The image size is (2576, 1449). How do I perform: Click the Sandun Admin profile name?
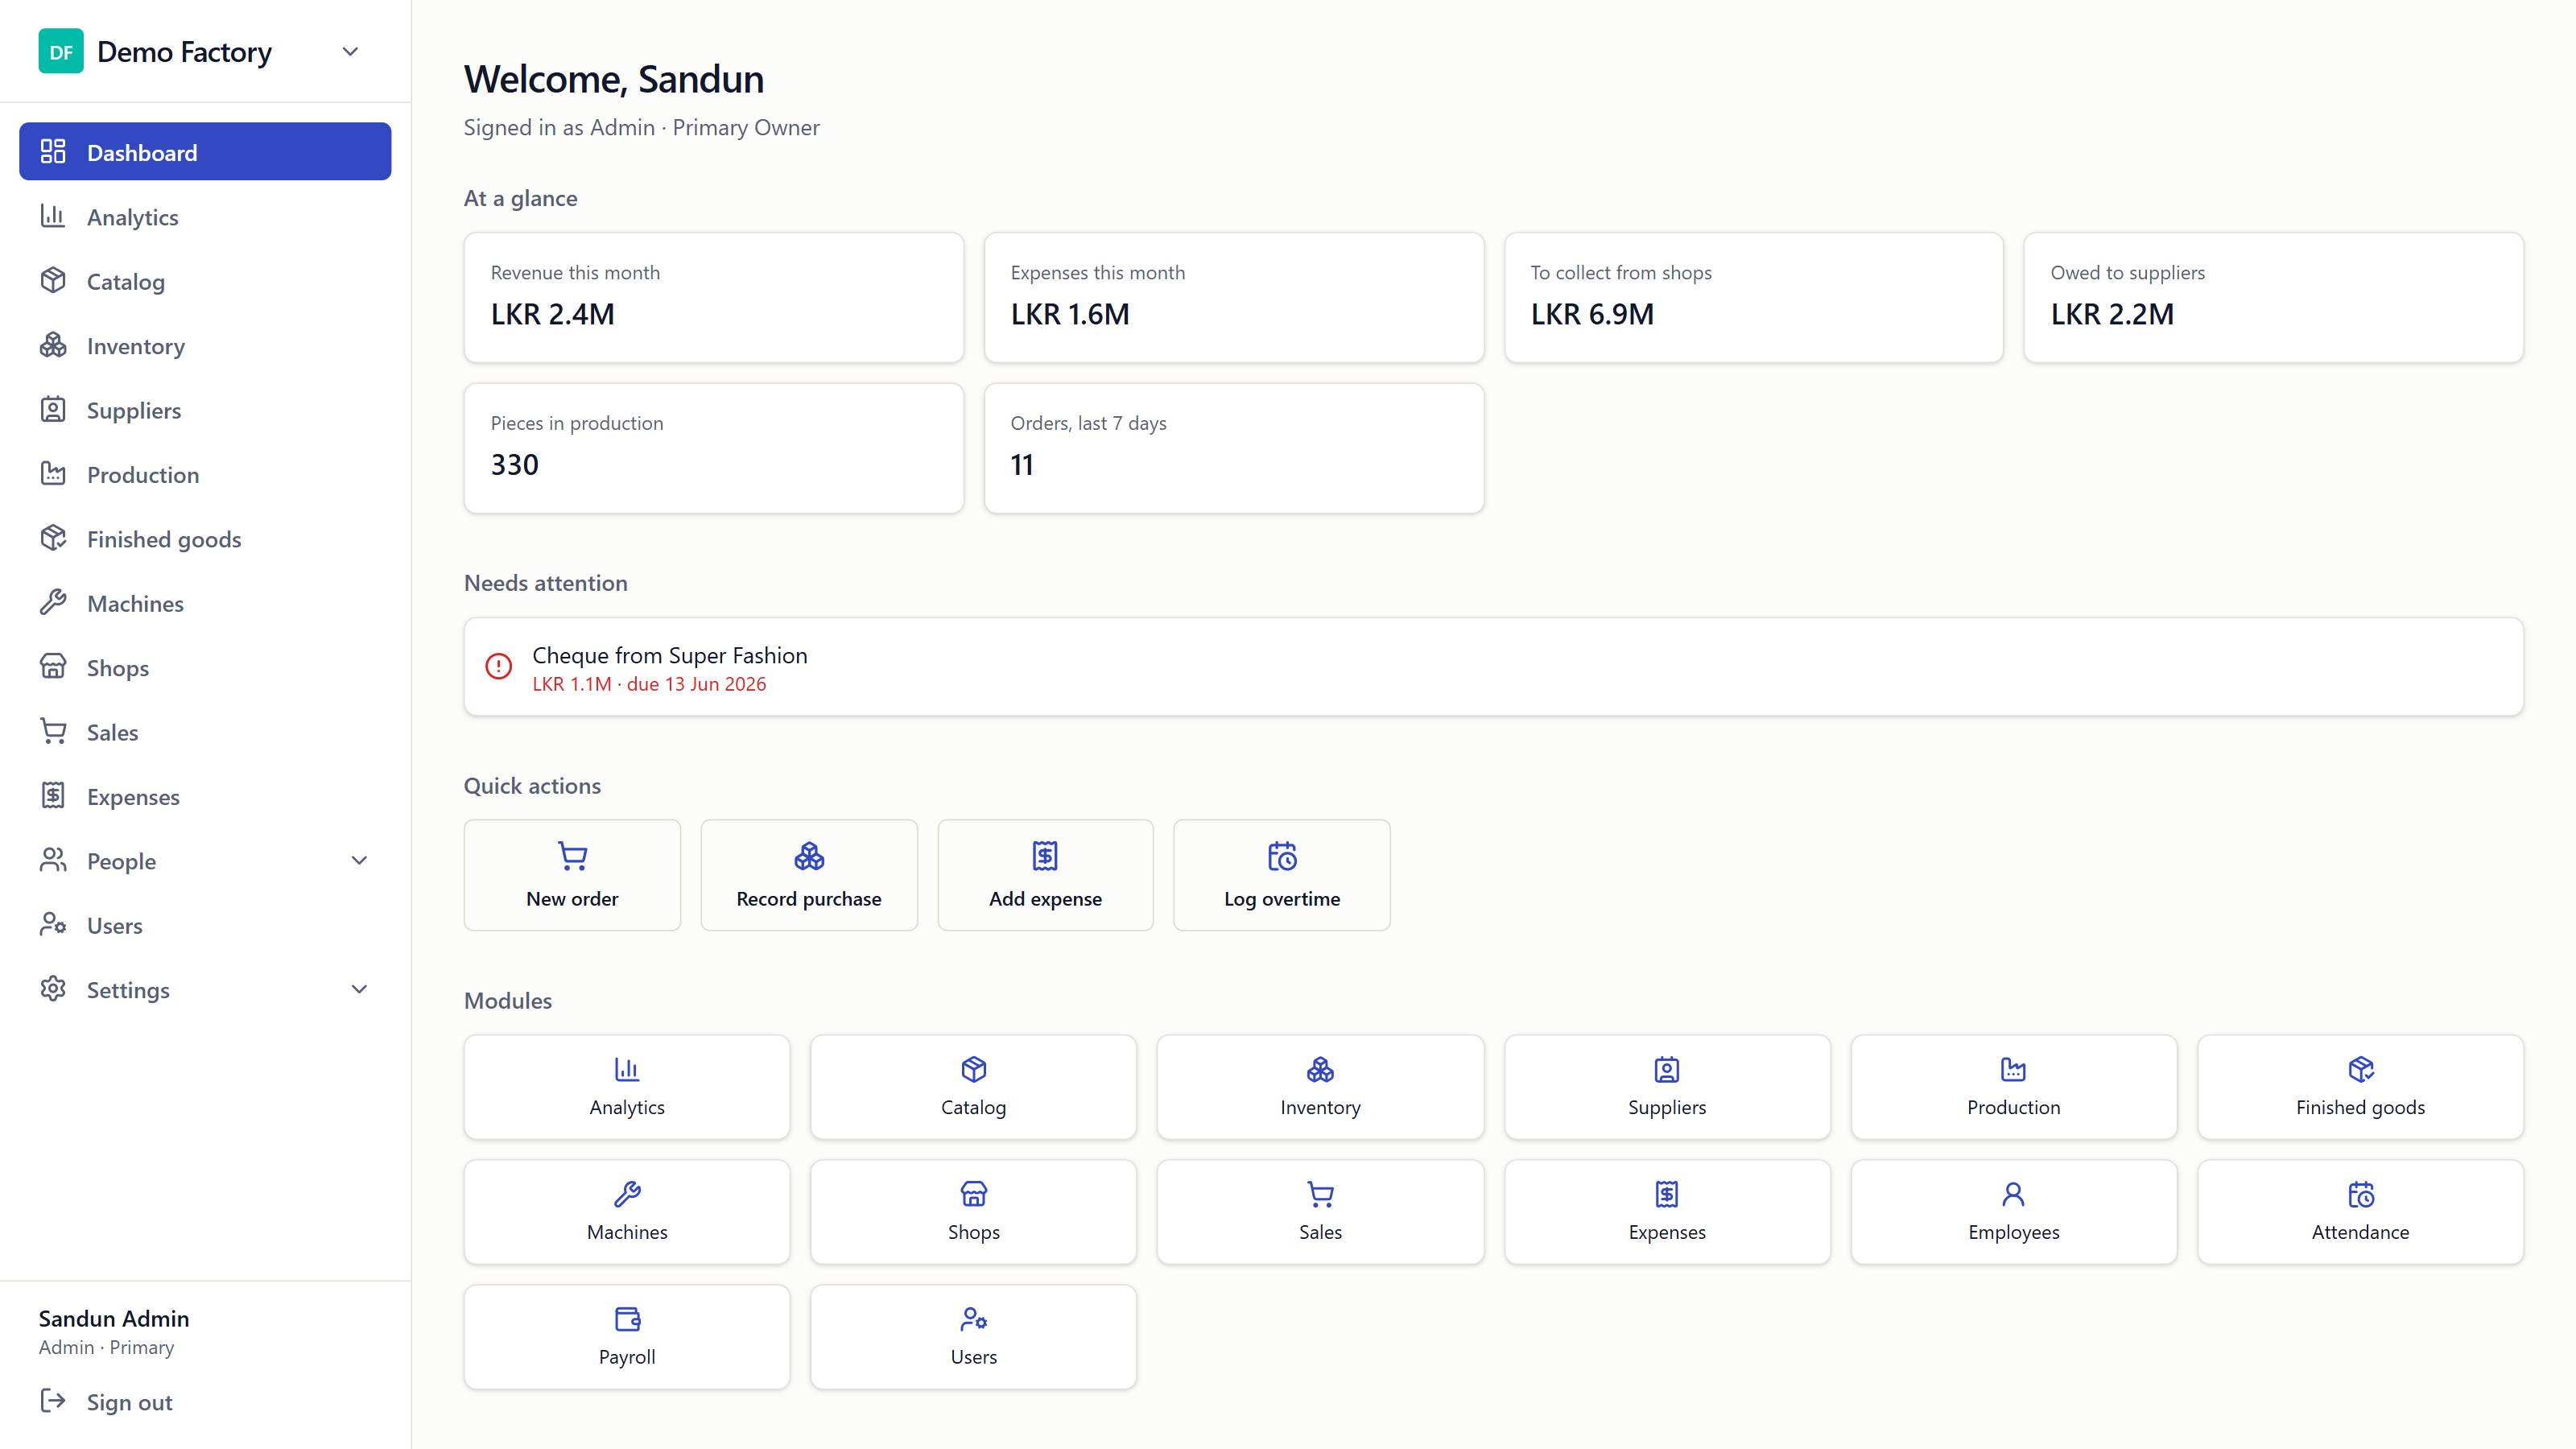pyautogui.click(x=114, y=1318)
